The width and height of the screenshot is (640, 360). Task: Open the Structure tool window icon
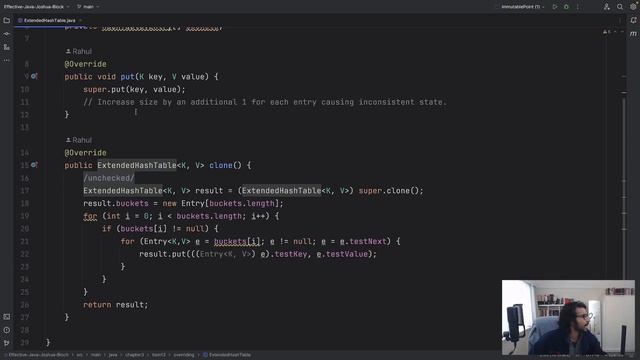coord(7,47)
